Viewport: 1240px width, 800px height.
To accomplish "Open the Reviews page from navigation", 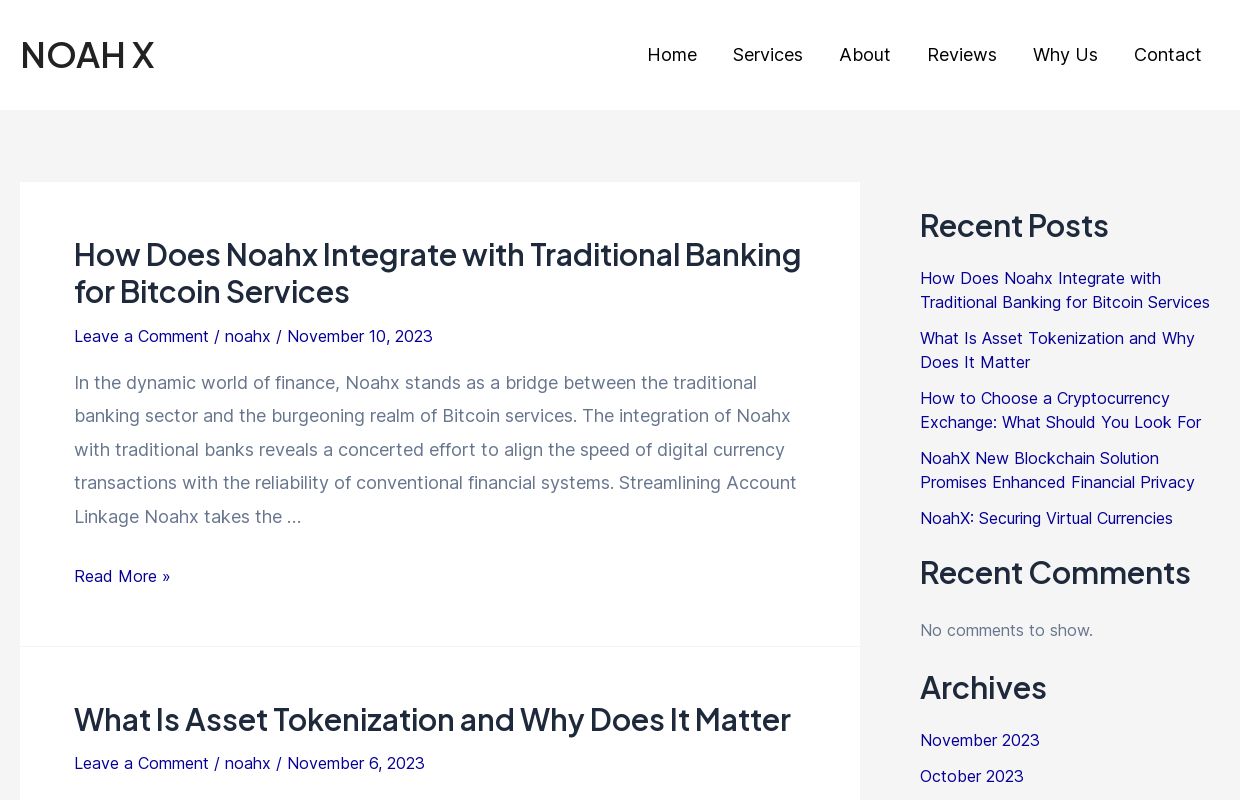I will 961,55.
